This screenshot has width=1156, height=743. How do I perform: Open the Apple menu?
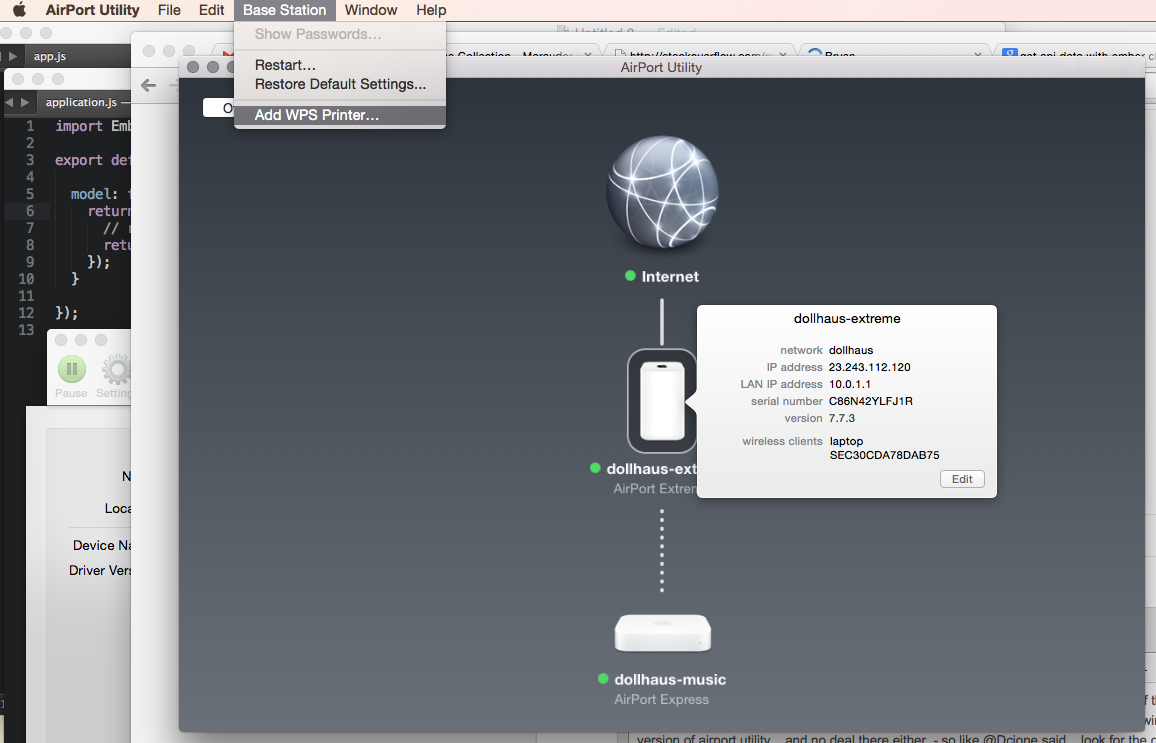tap(20, 10)
